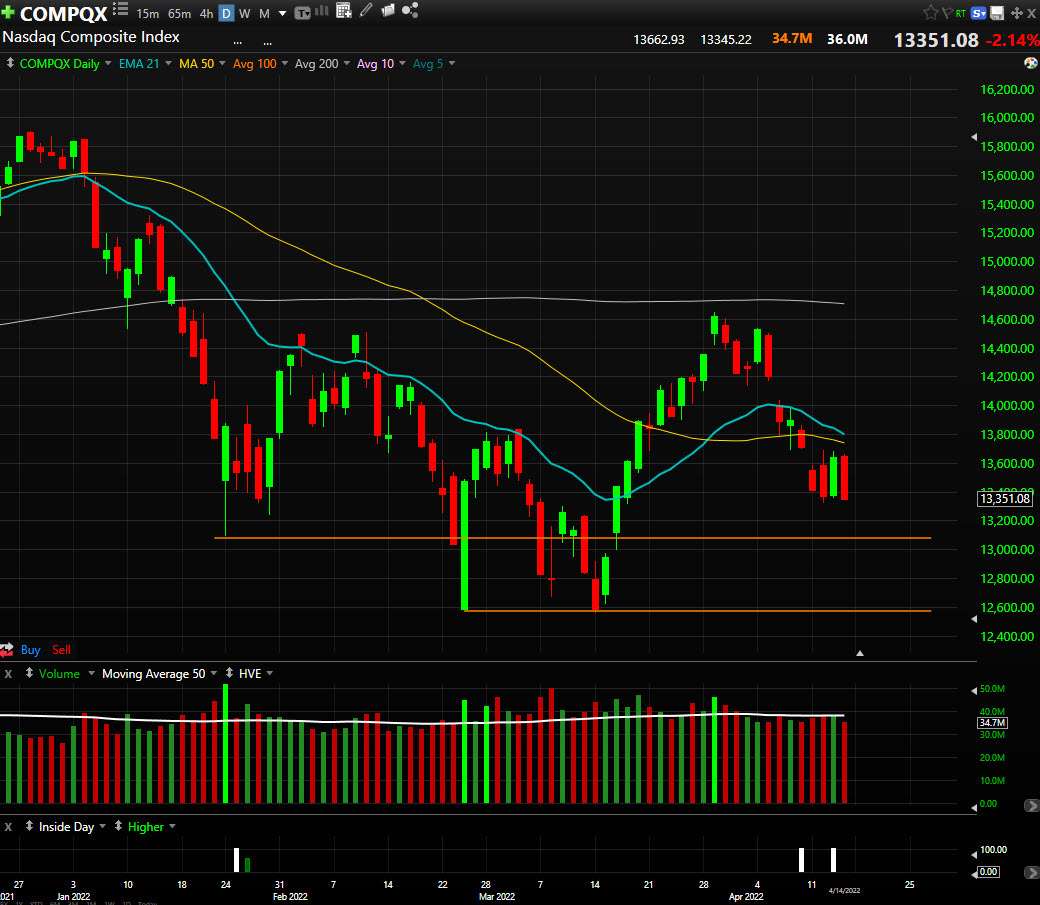Click the 4/14/2022 date label on the time axis
Viewport: 1040px width, 905px height.
pos(844,890)
